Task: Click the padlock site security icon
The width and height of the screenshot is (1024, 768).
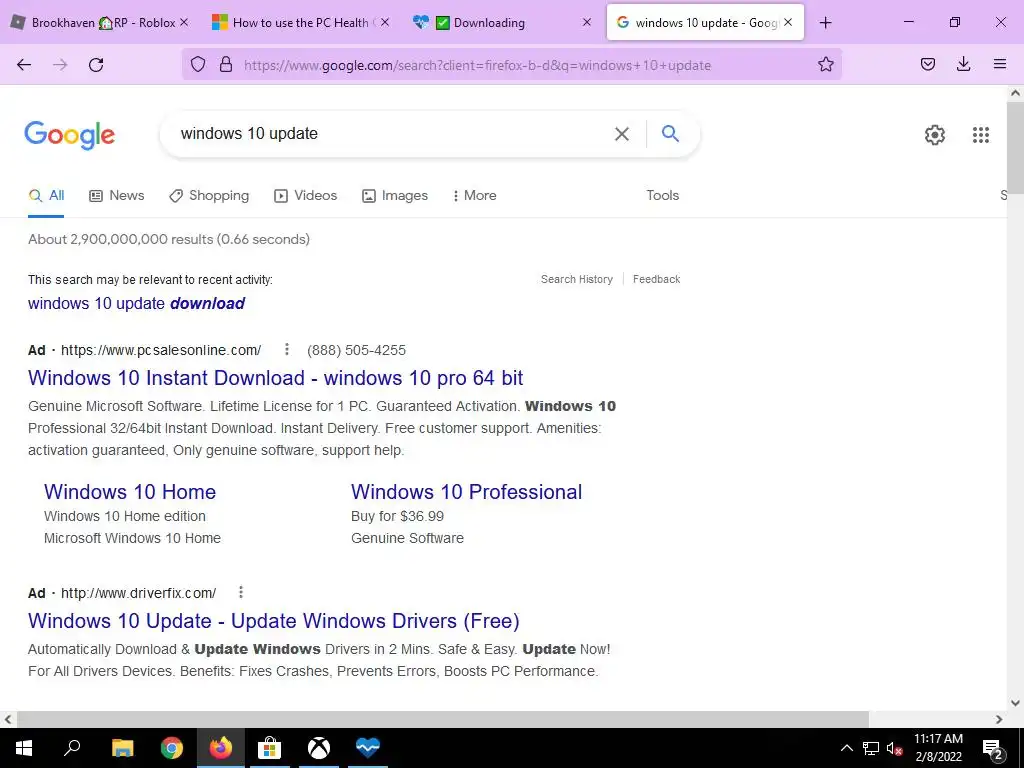Action: click(x=226, y=64)
